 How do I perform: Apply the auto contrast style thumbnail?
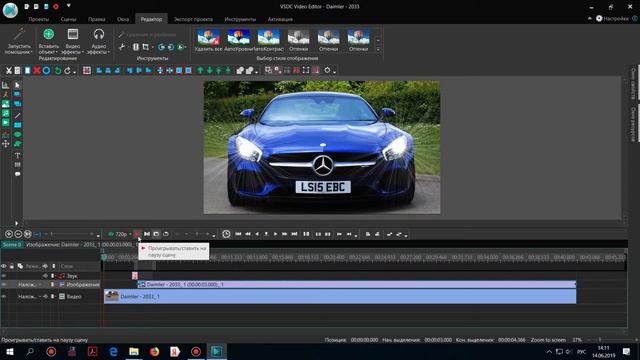[x=269, y=40]
